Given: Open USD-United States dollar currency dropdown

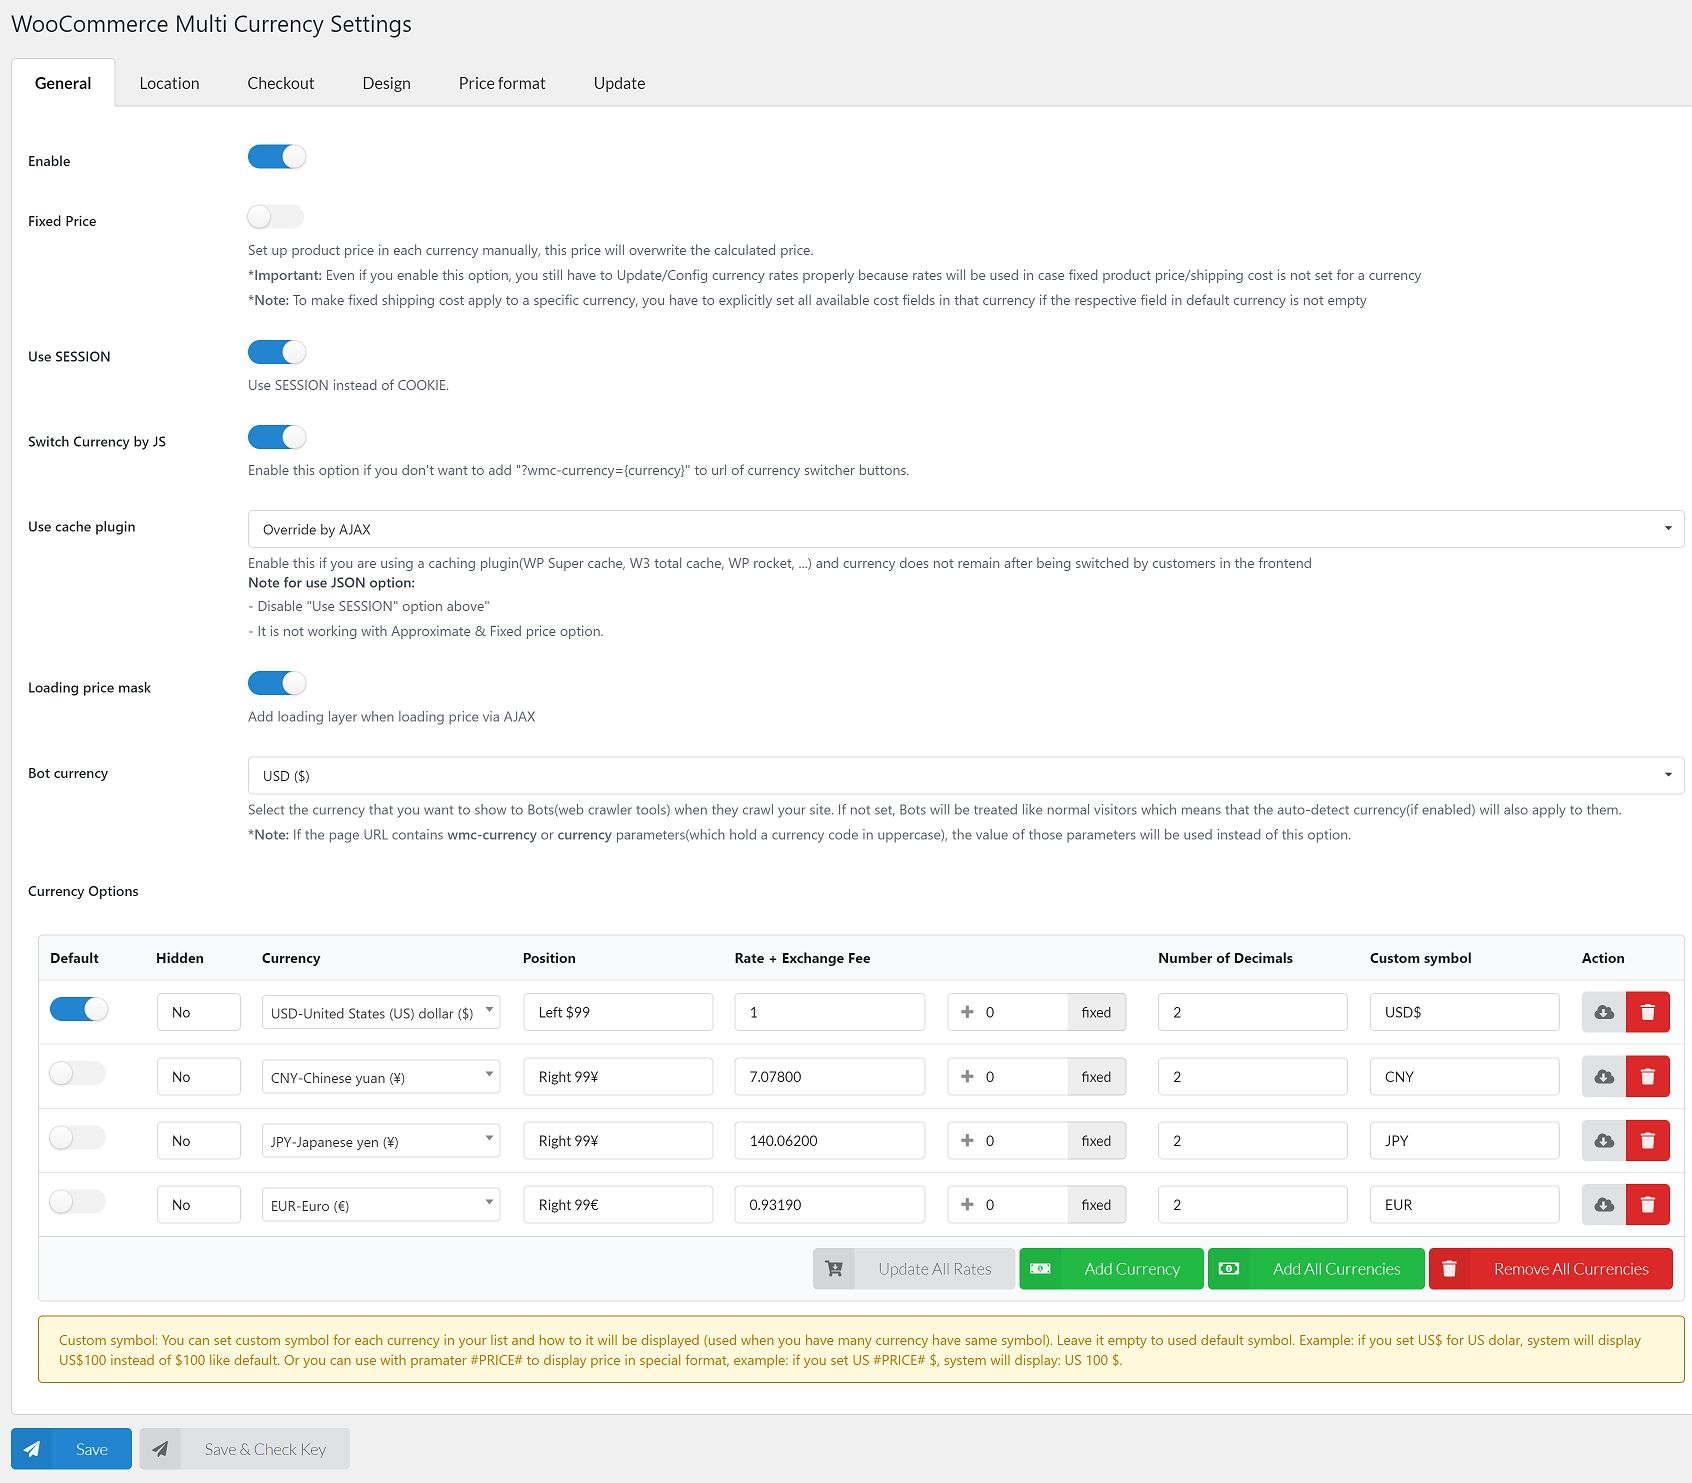Looking at the screenshot, I should [381, 1012].
